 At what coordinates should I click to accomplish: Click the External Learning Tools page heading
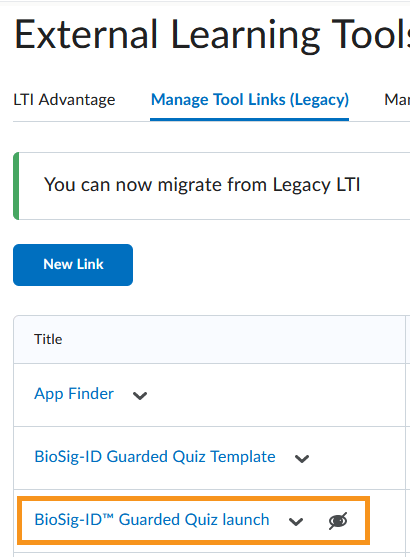212,34
